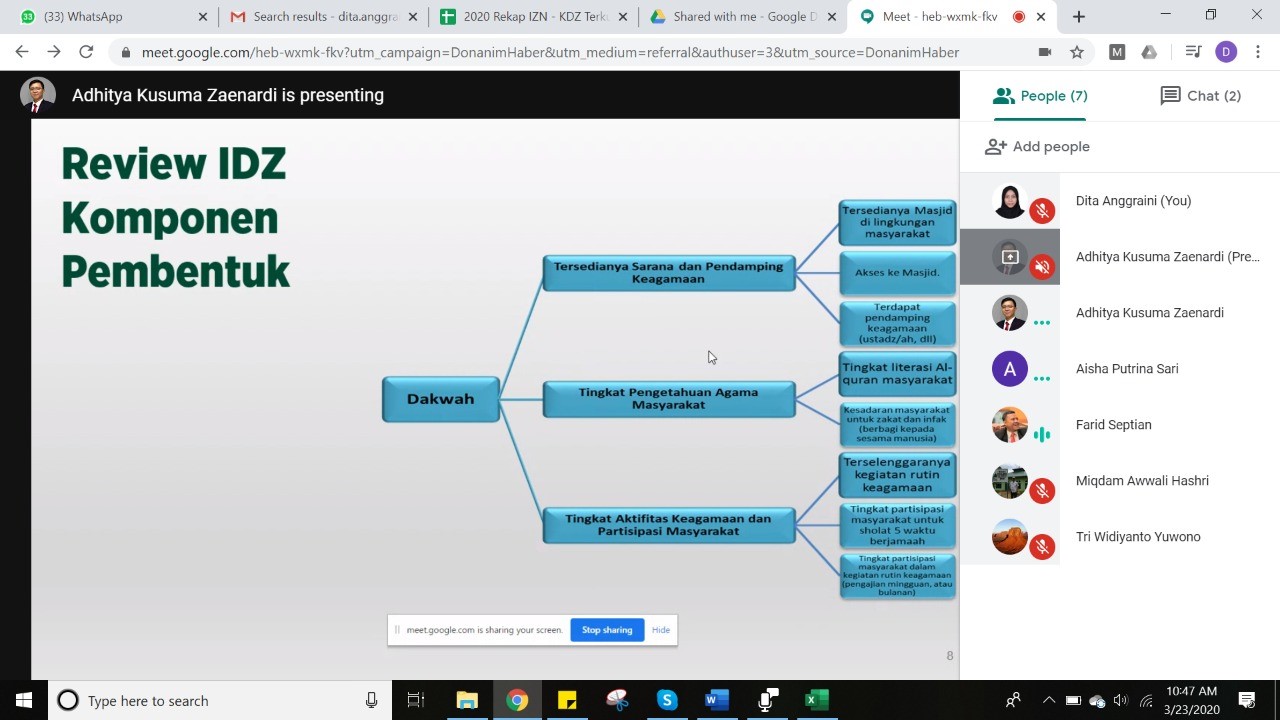Bookmark this page with the star icon
1280x720 pixels.
point(1077,52)
